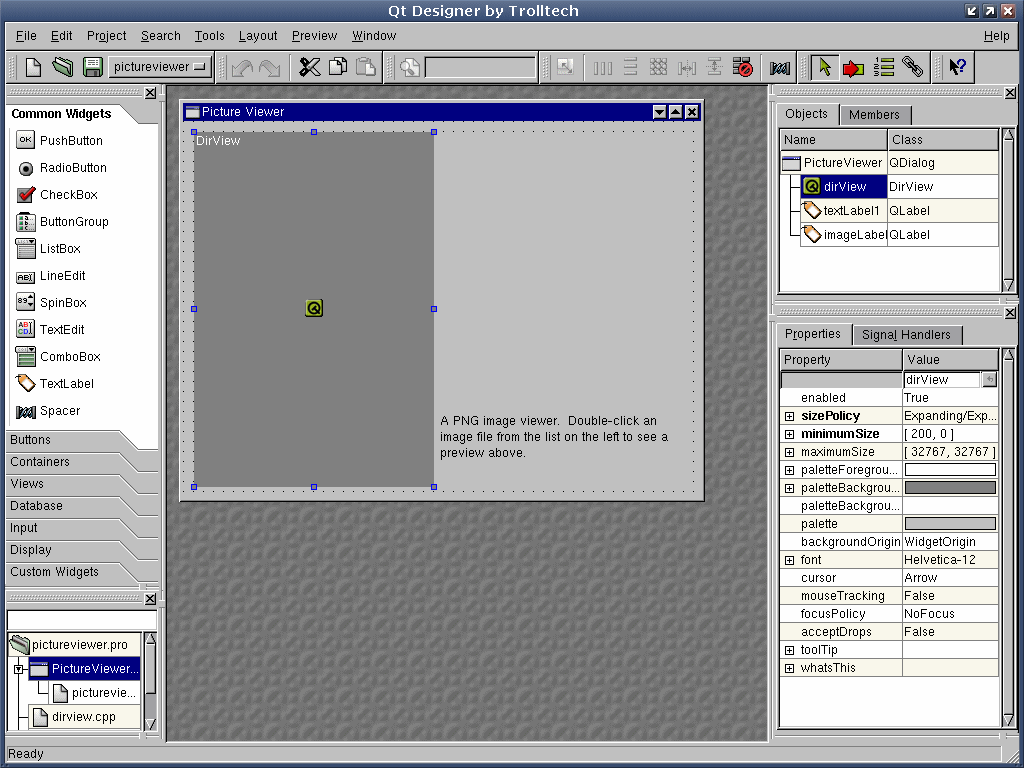Click the Break Layout icon
1024x768 pixels.
tap(742, 67)
